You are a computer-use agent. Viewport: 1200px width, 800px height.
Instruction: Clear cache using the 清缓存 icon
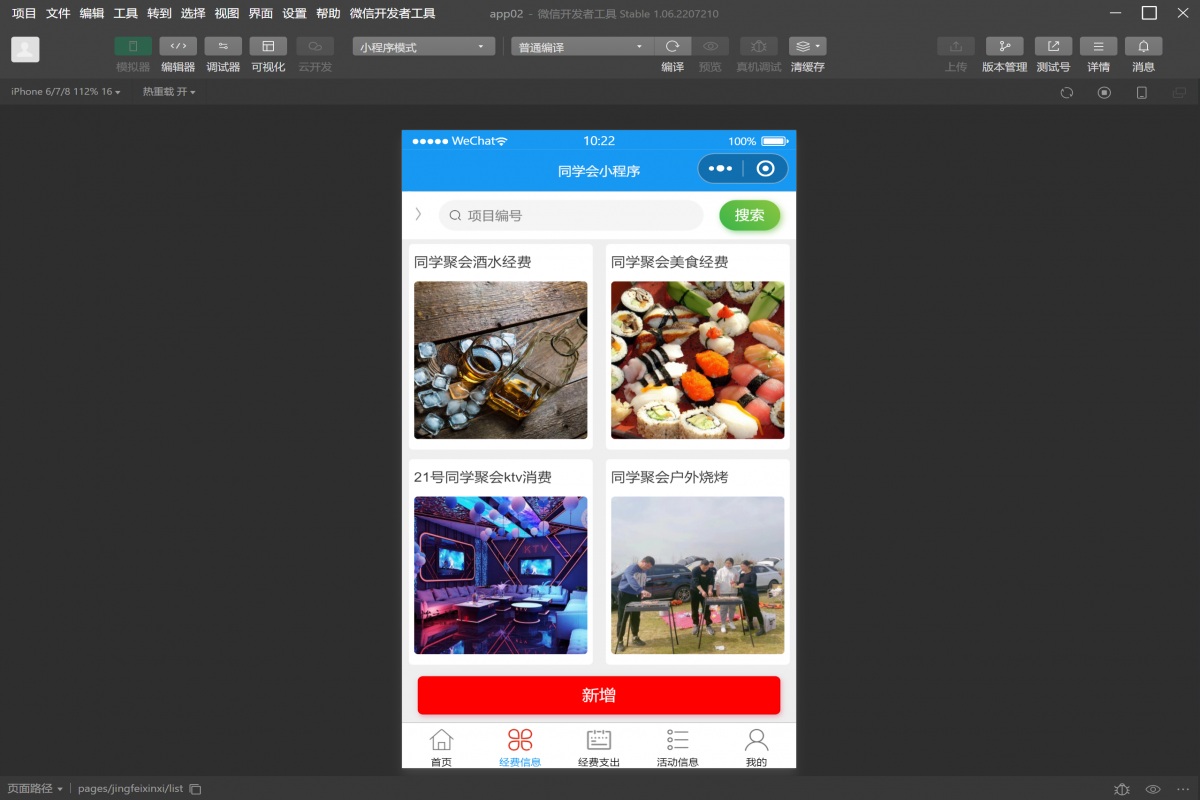tap(802, 46)
